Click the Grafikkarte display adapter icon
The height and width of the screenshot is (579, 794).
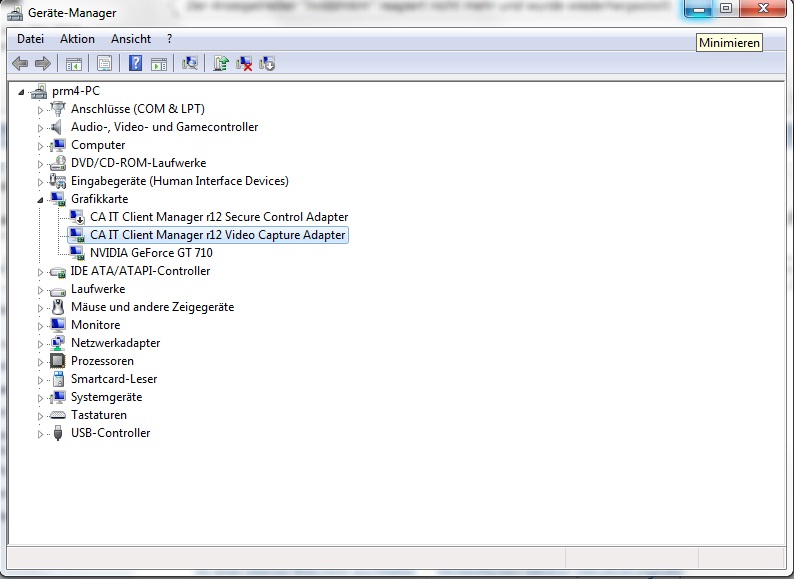click(58, 199)
